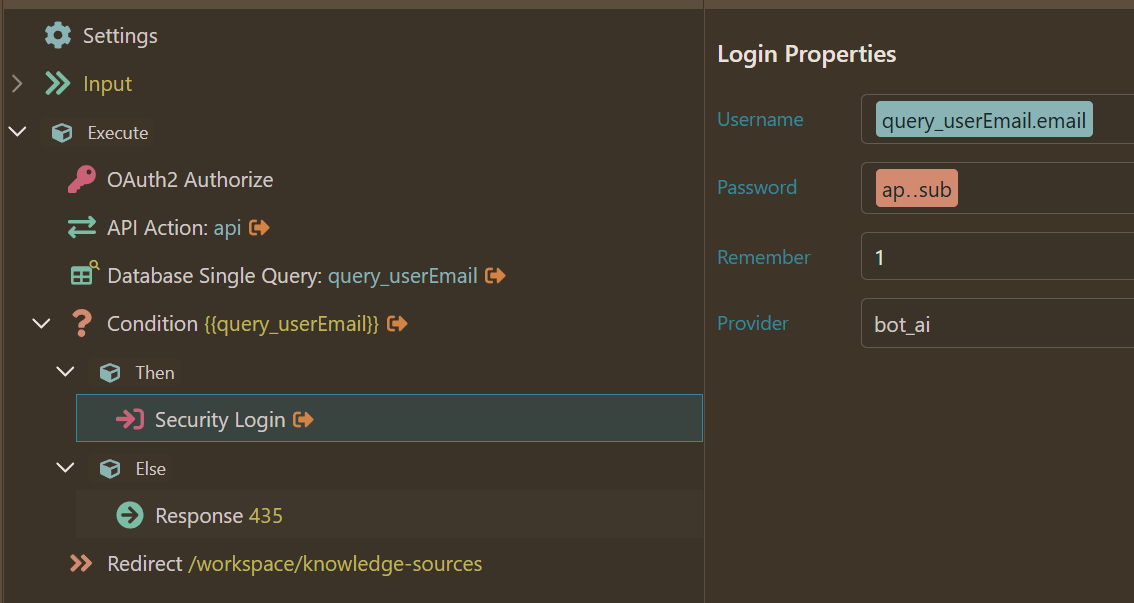Click the Response green arrow icon

(x=130, y=516)
